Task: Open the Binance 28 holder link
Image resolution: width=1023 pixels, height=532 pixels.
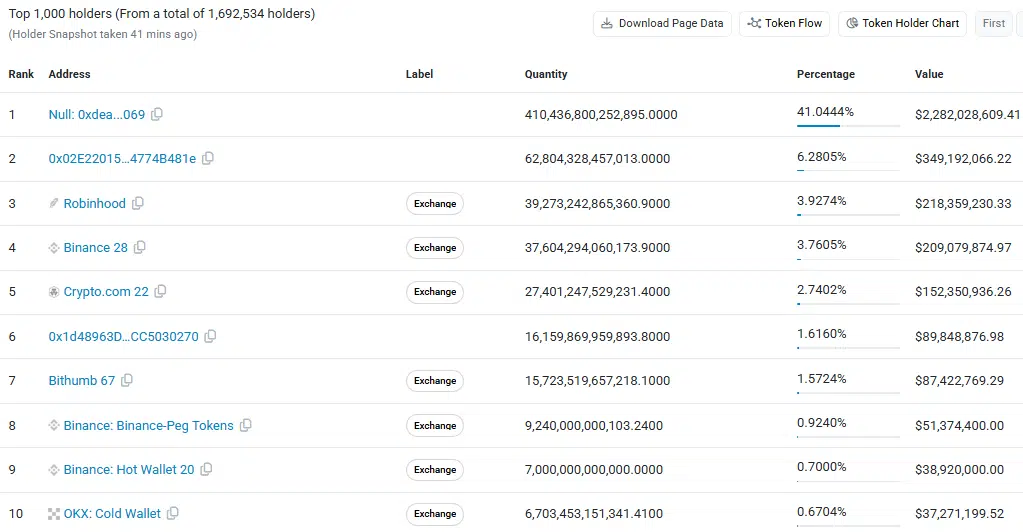Action: (96, 248)
